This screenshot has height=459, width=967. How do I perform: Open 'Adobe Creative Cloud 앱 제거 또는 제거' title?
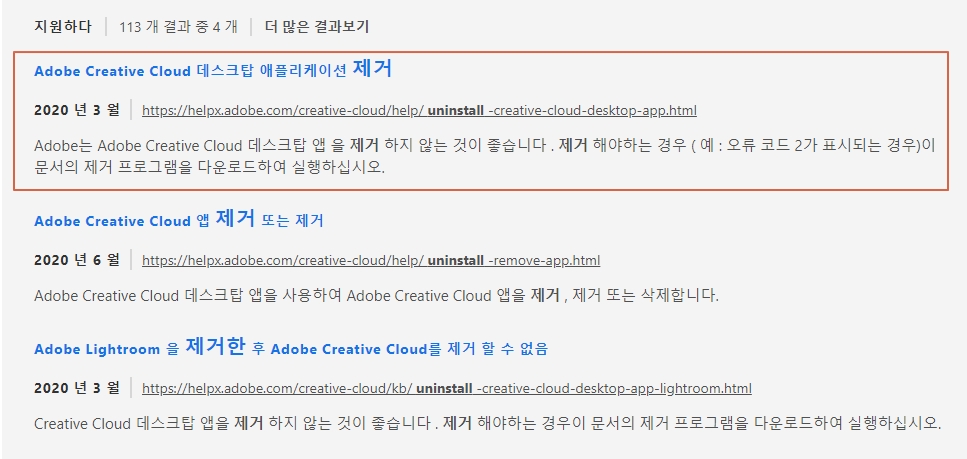pos(179,219)
